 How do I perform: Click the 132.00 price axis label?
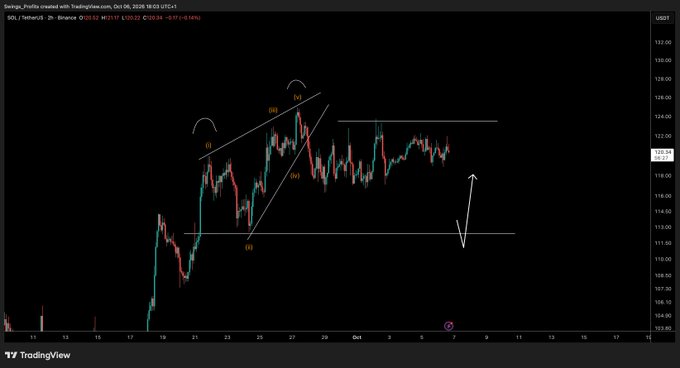[663, 42]
